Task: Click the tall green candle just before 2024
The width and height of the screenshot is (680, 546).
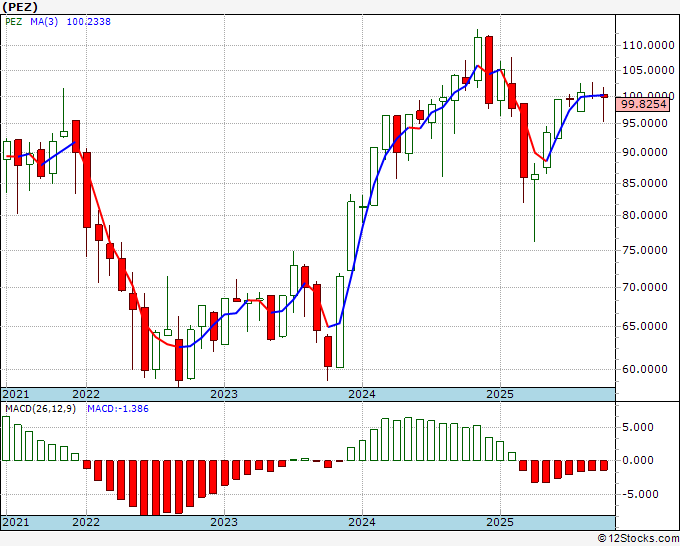Action: [351, 236]
